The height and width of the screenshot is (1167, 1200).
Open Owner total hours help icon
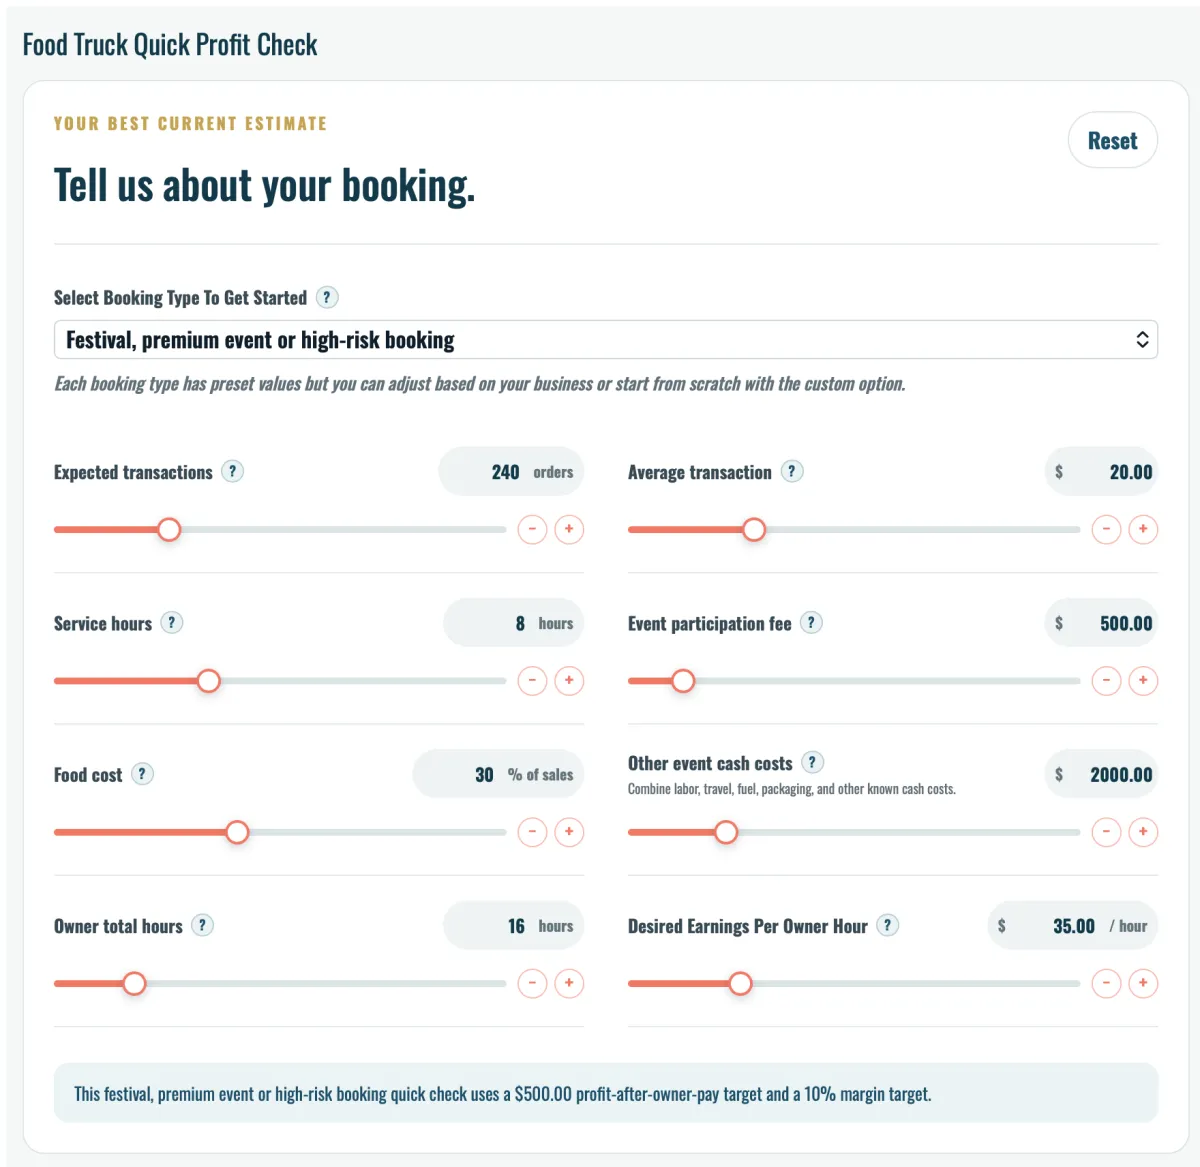click(202, 925)
